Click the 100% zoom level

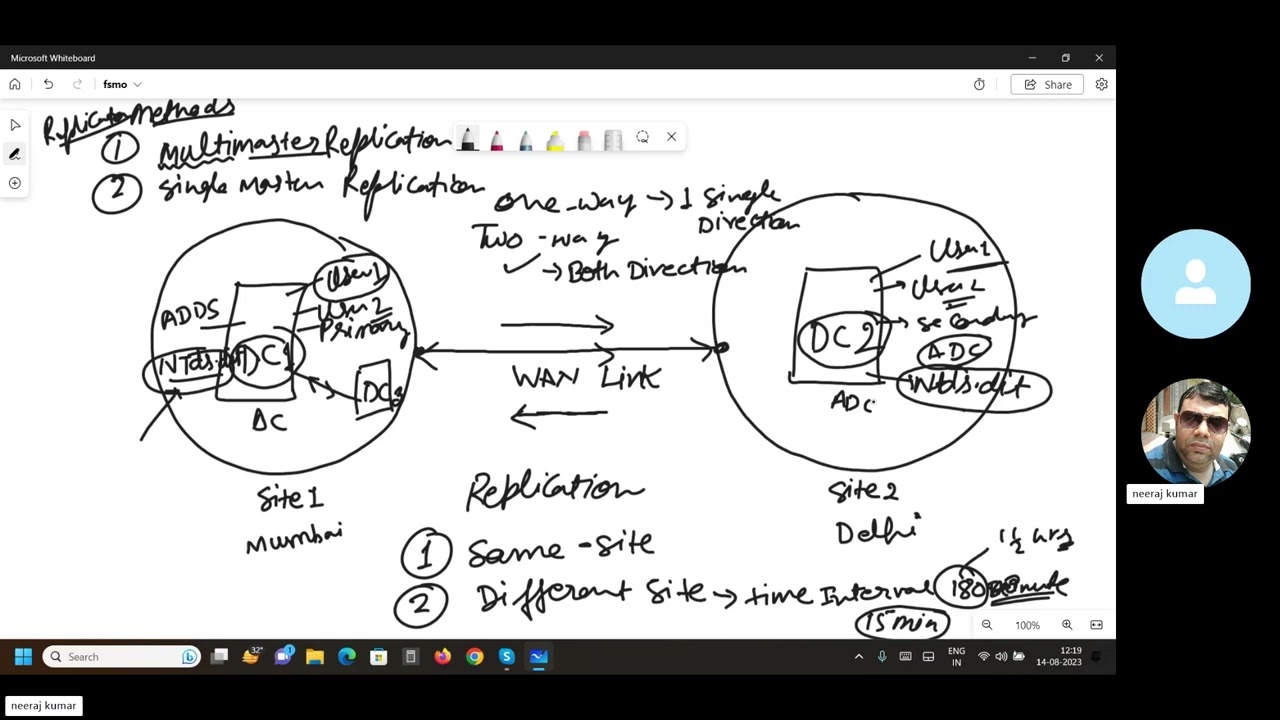[x=1027, y=625]
